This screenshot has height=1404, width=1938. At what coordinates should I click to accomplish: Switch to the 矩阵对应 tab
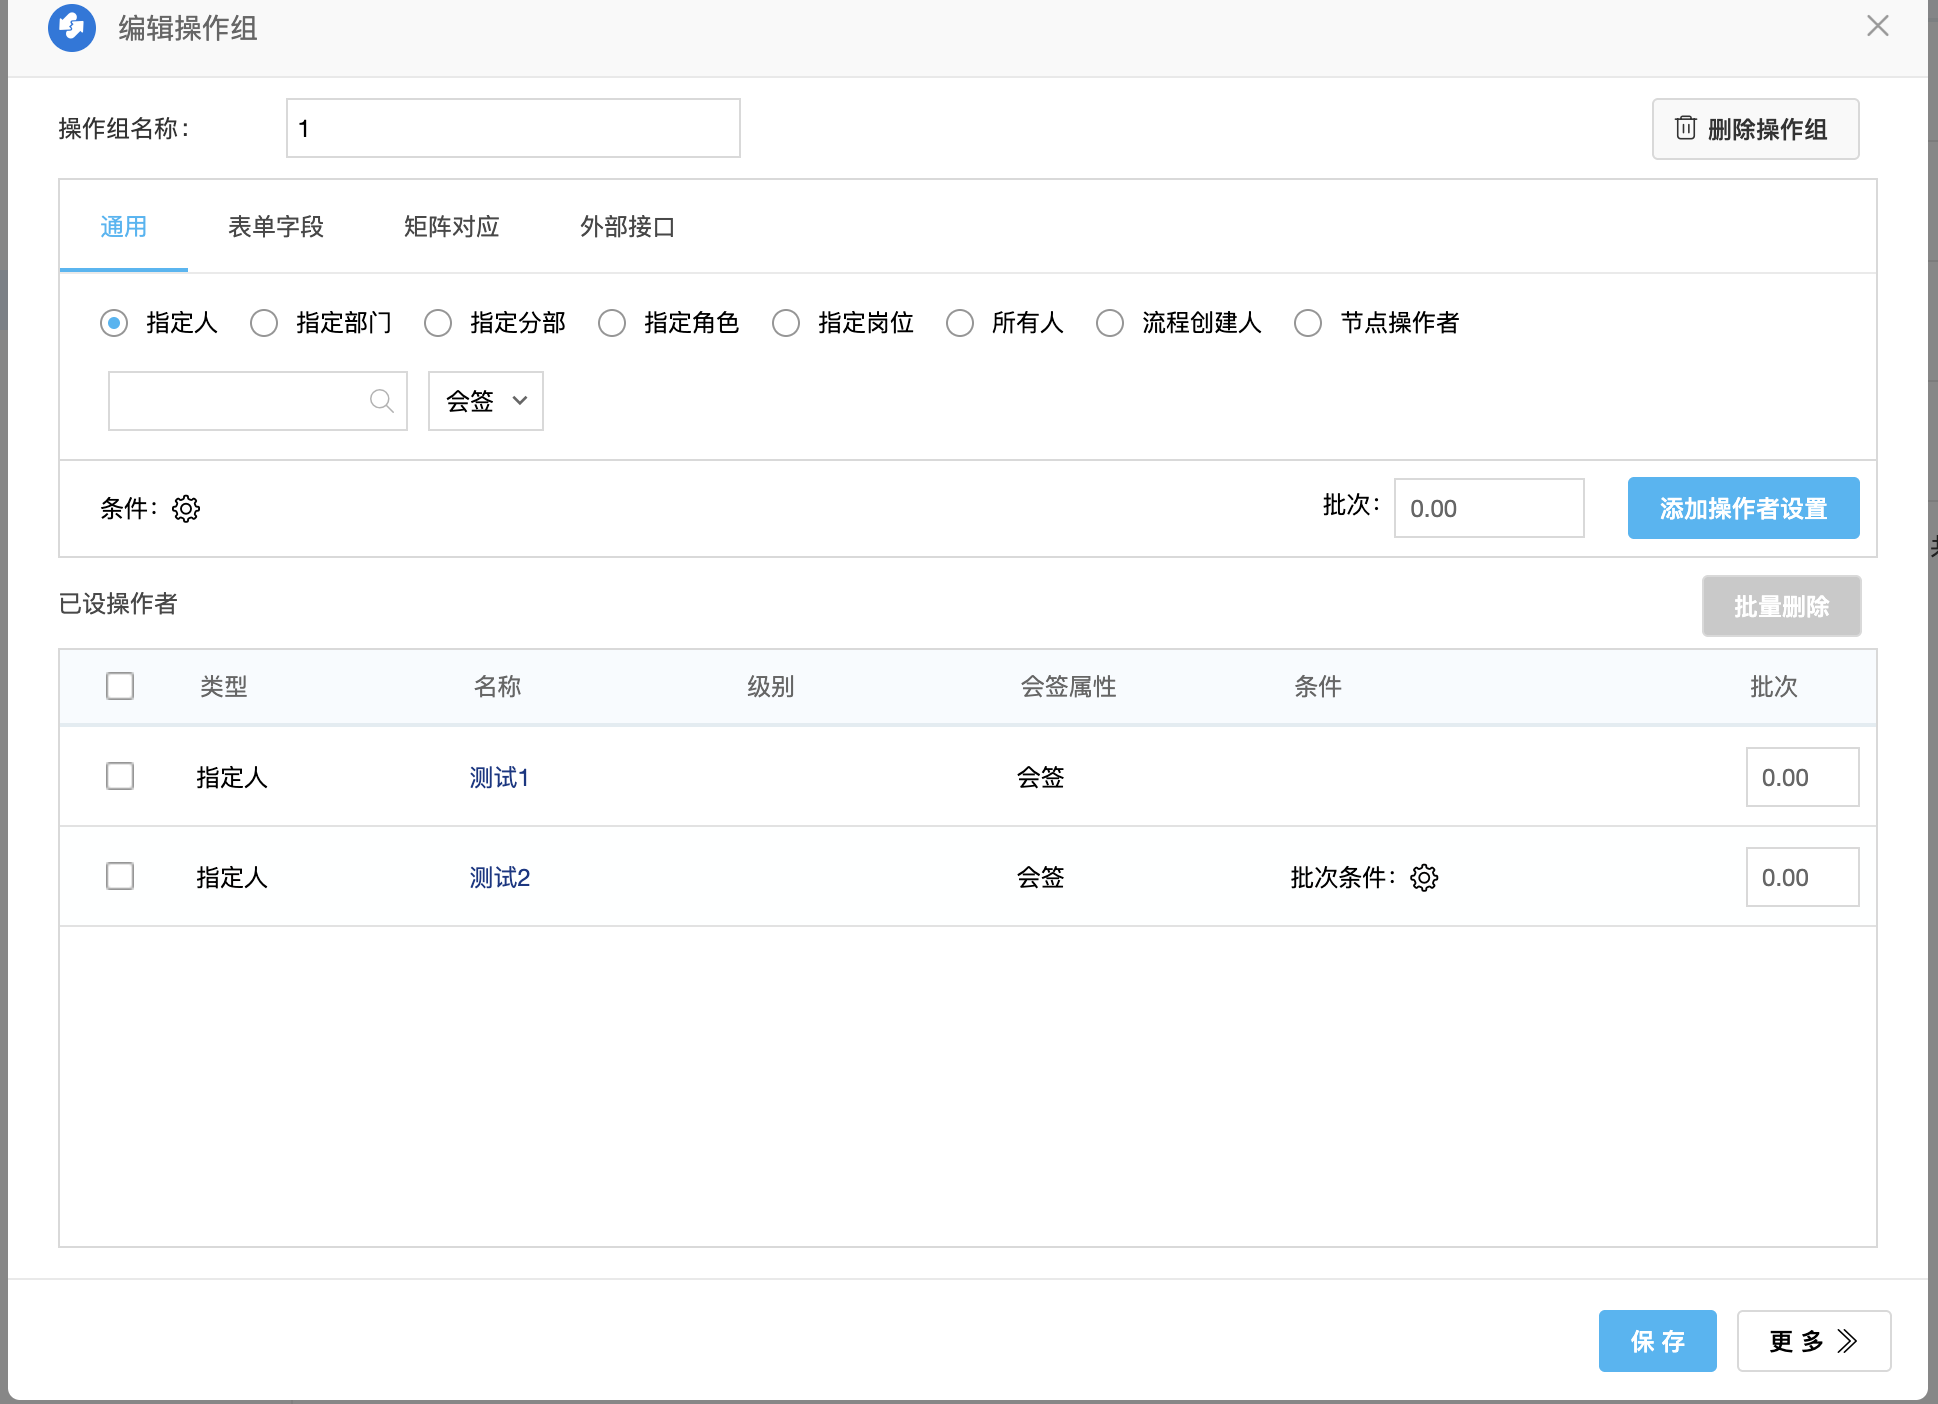[452, 227]
